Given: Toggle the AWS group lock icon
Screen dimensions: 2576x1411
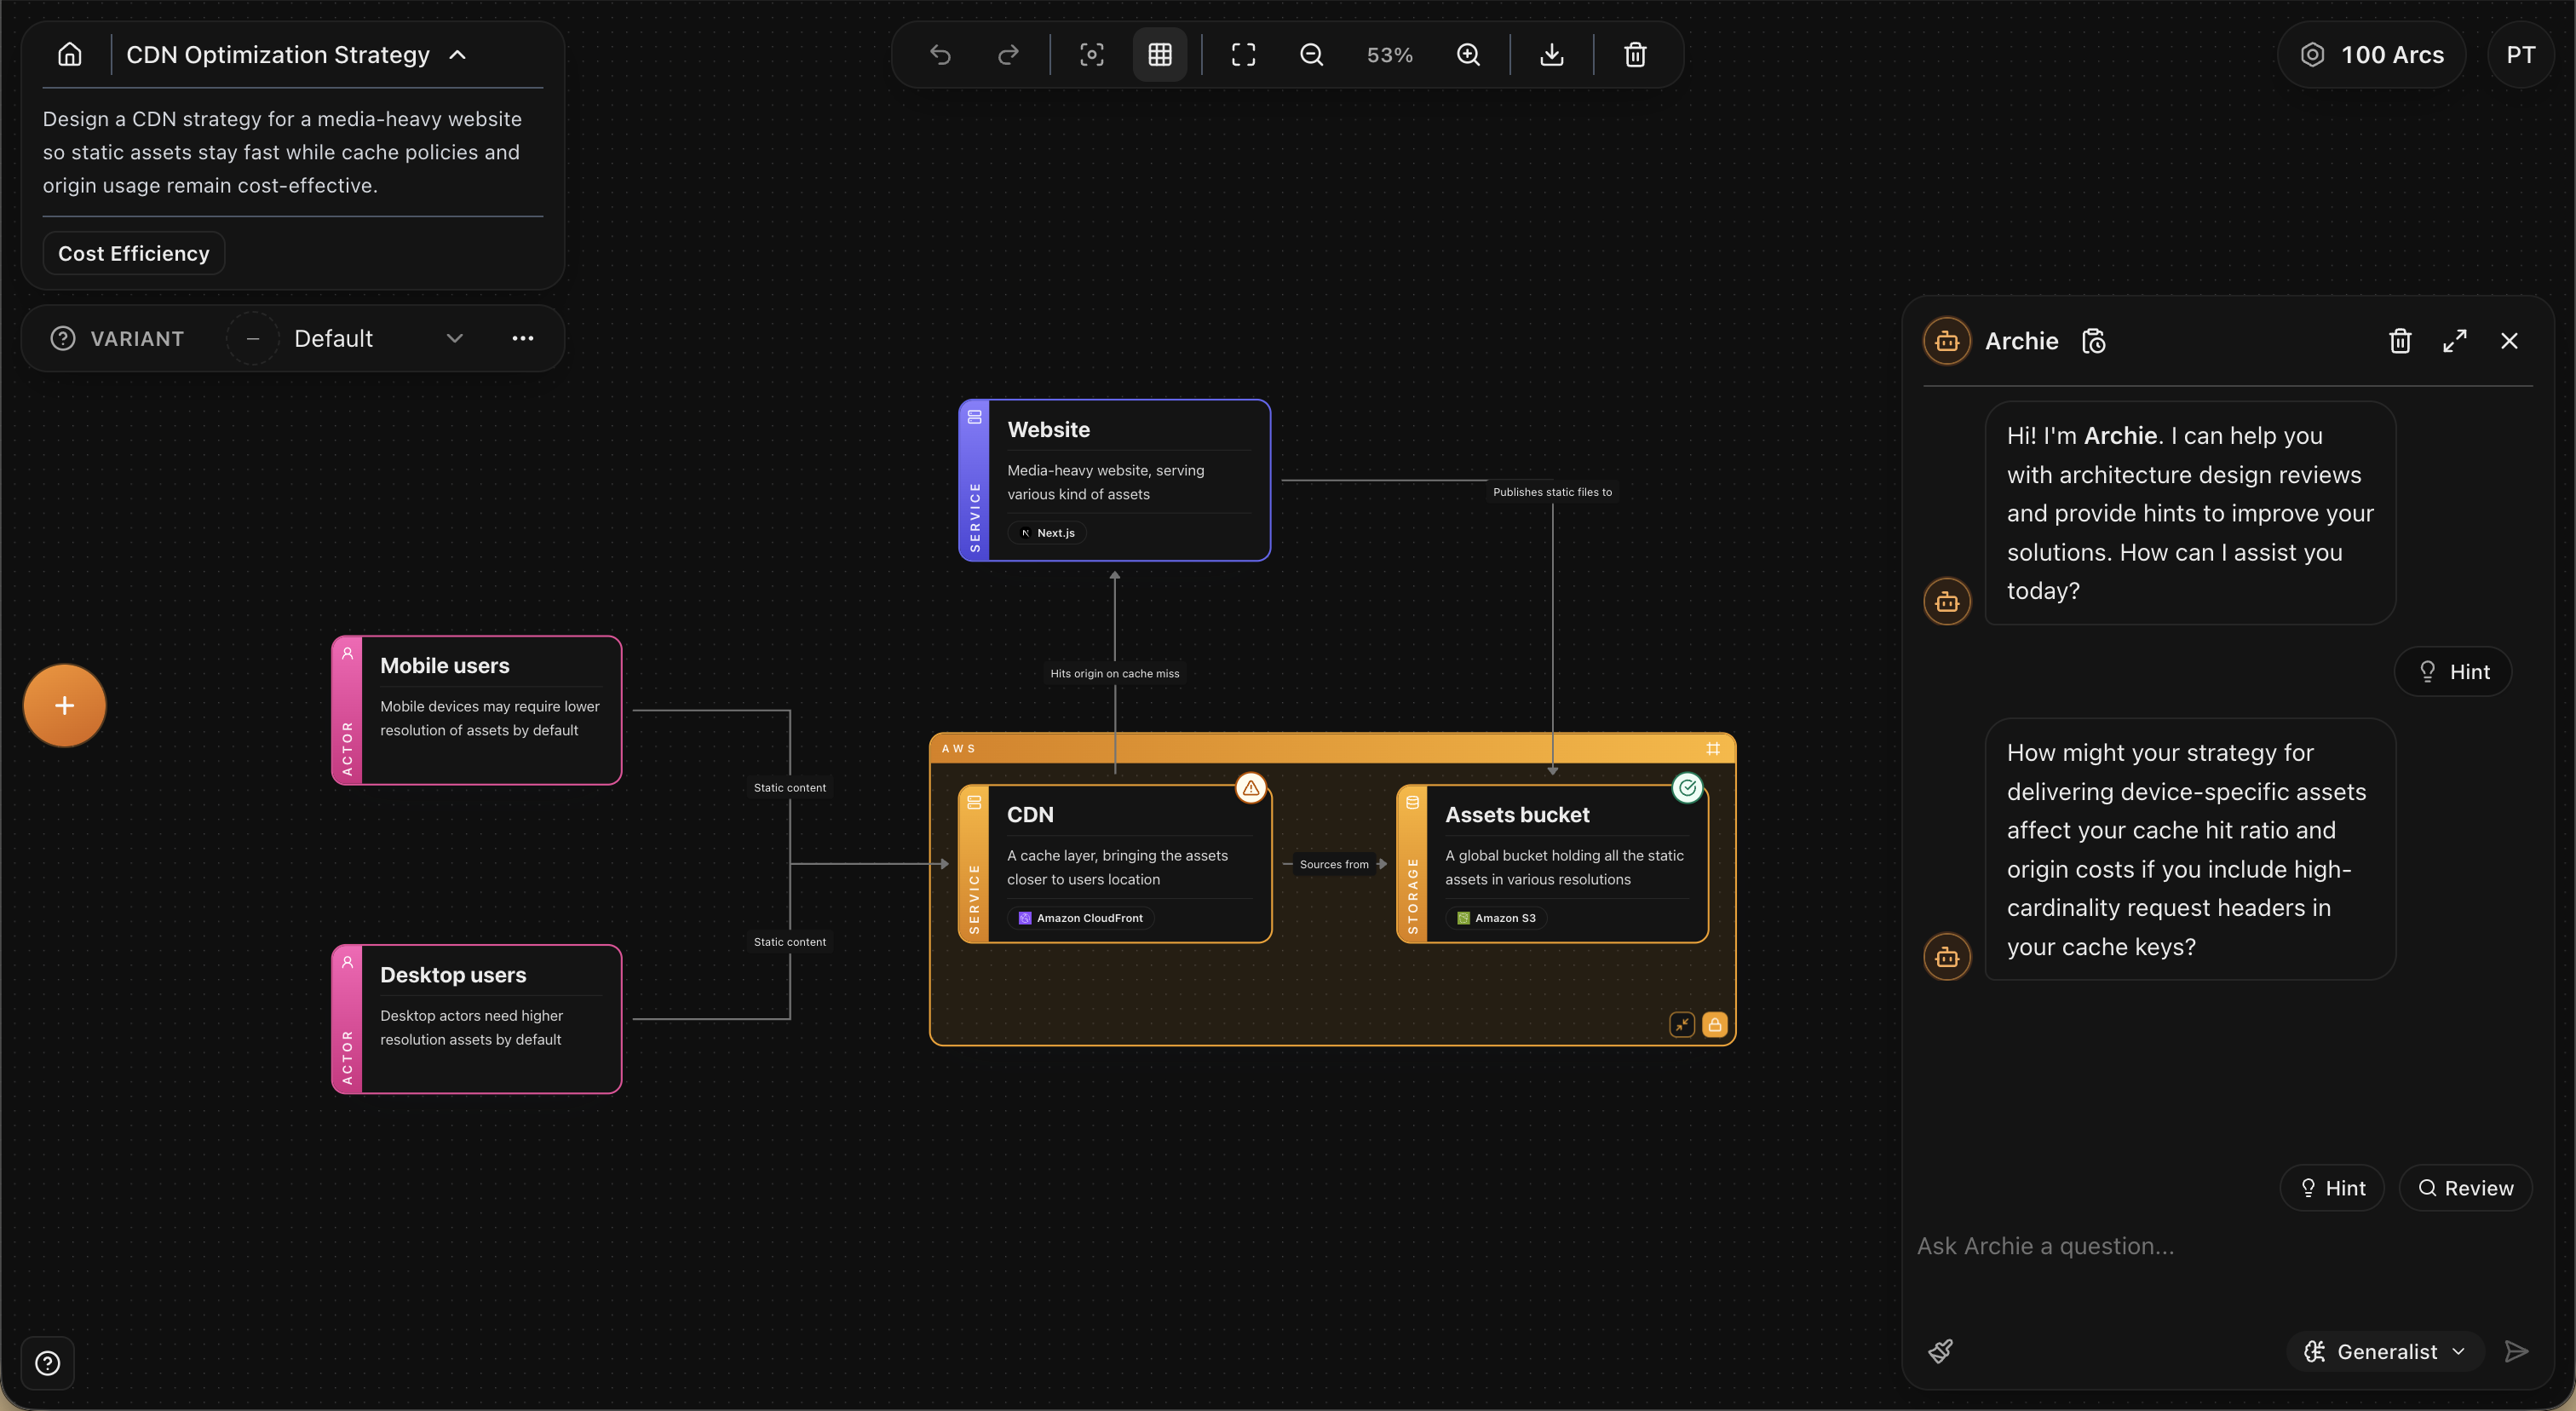Looking at the screenshot, I should click(1714, 1024).
